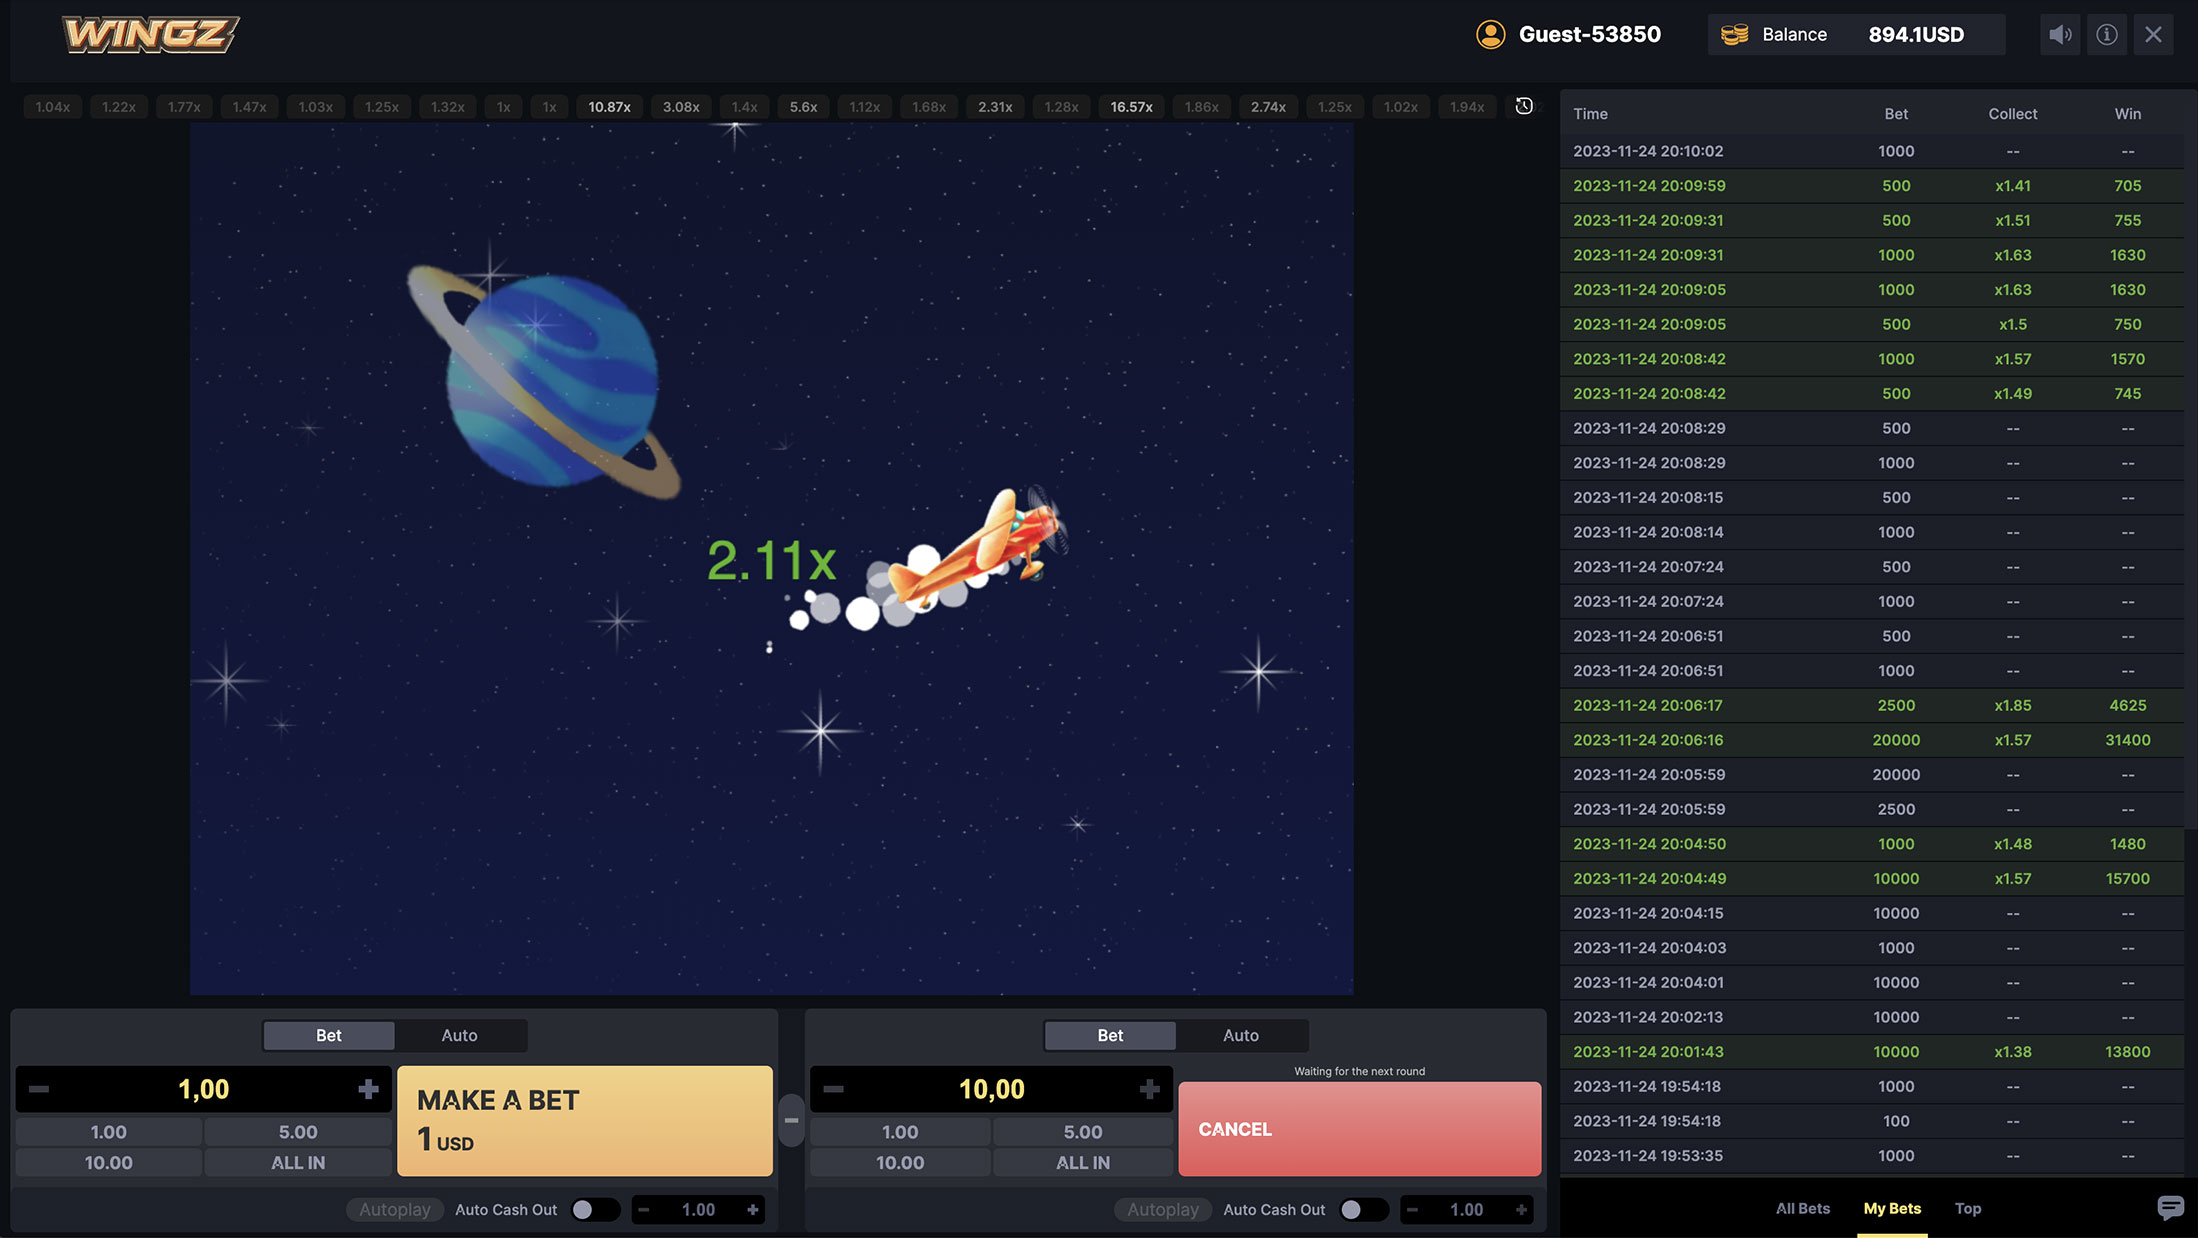Open round history clock icon
2198x1238 pixels.
1523,106
